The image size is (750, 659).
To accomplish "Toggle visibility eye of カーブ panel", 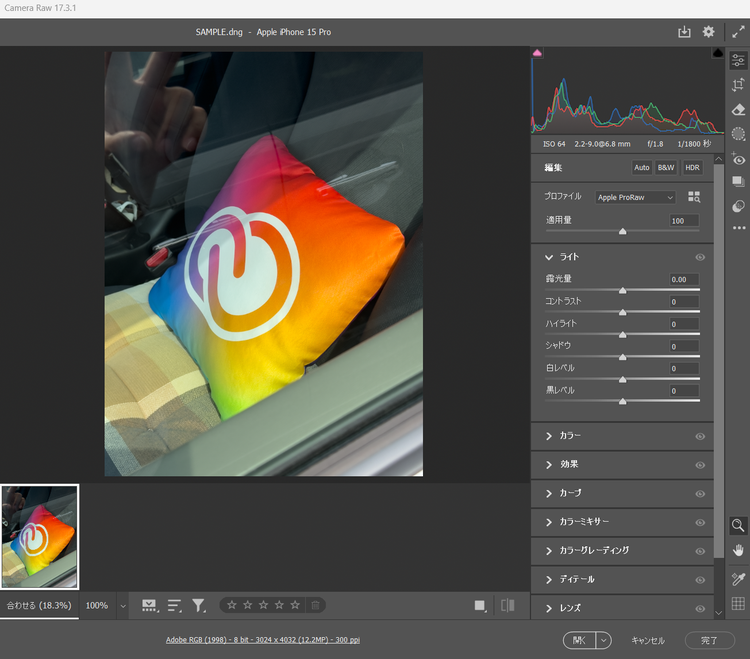I will tap(700, 494).
